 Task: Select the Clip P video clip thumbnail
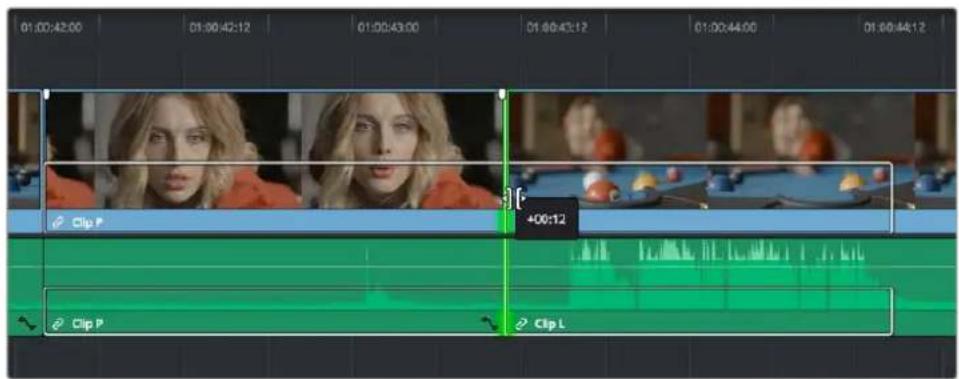[273, 150]
